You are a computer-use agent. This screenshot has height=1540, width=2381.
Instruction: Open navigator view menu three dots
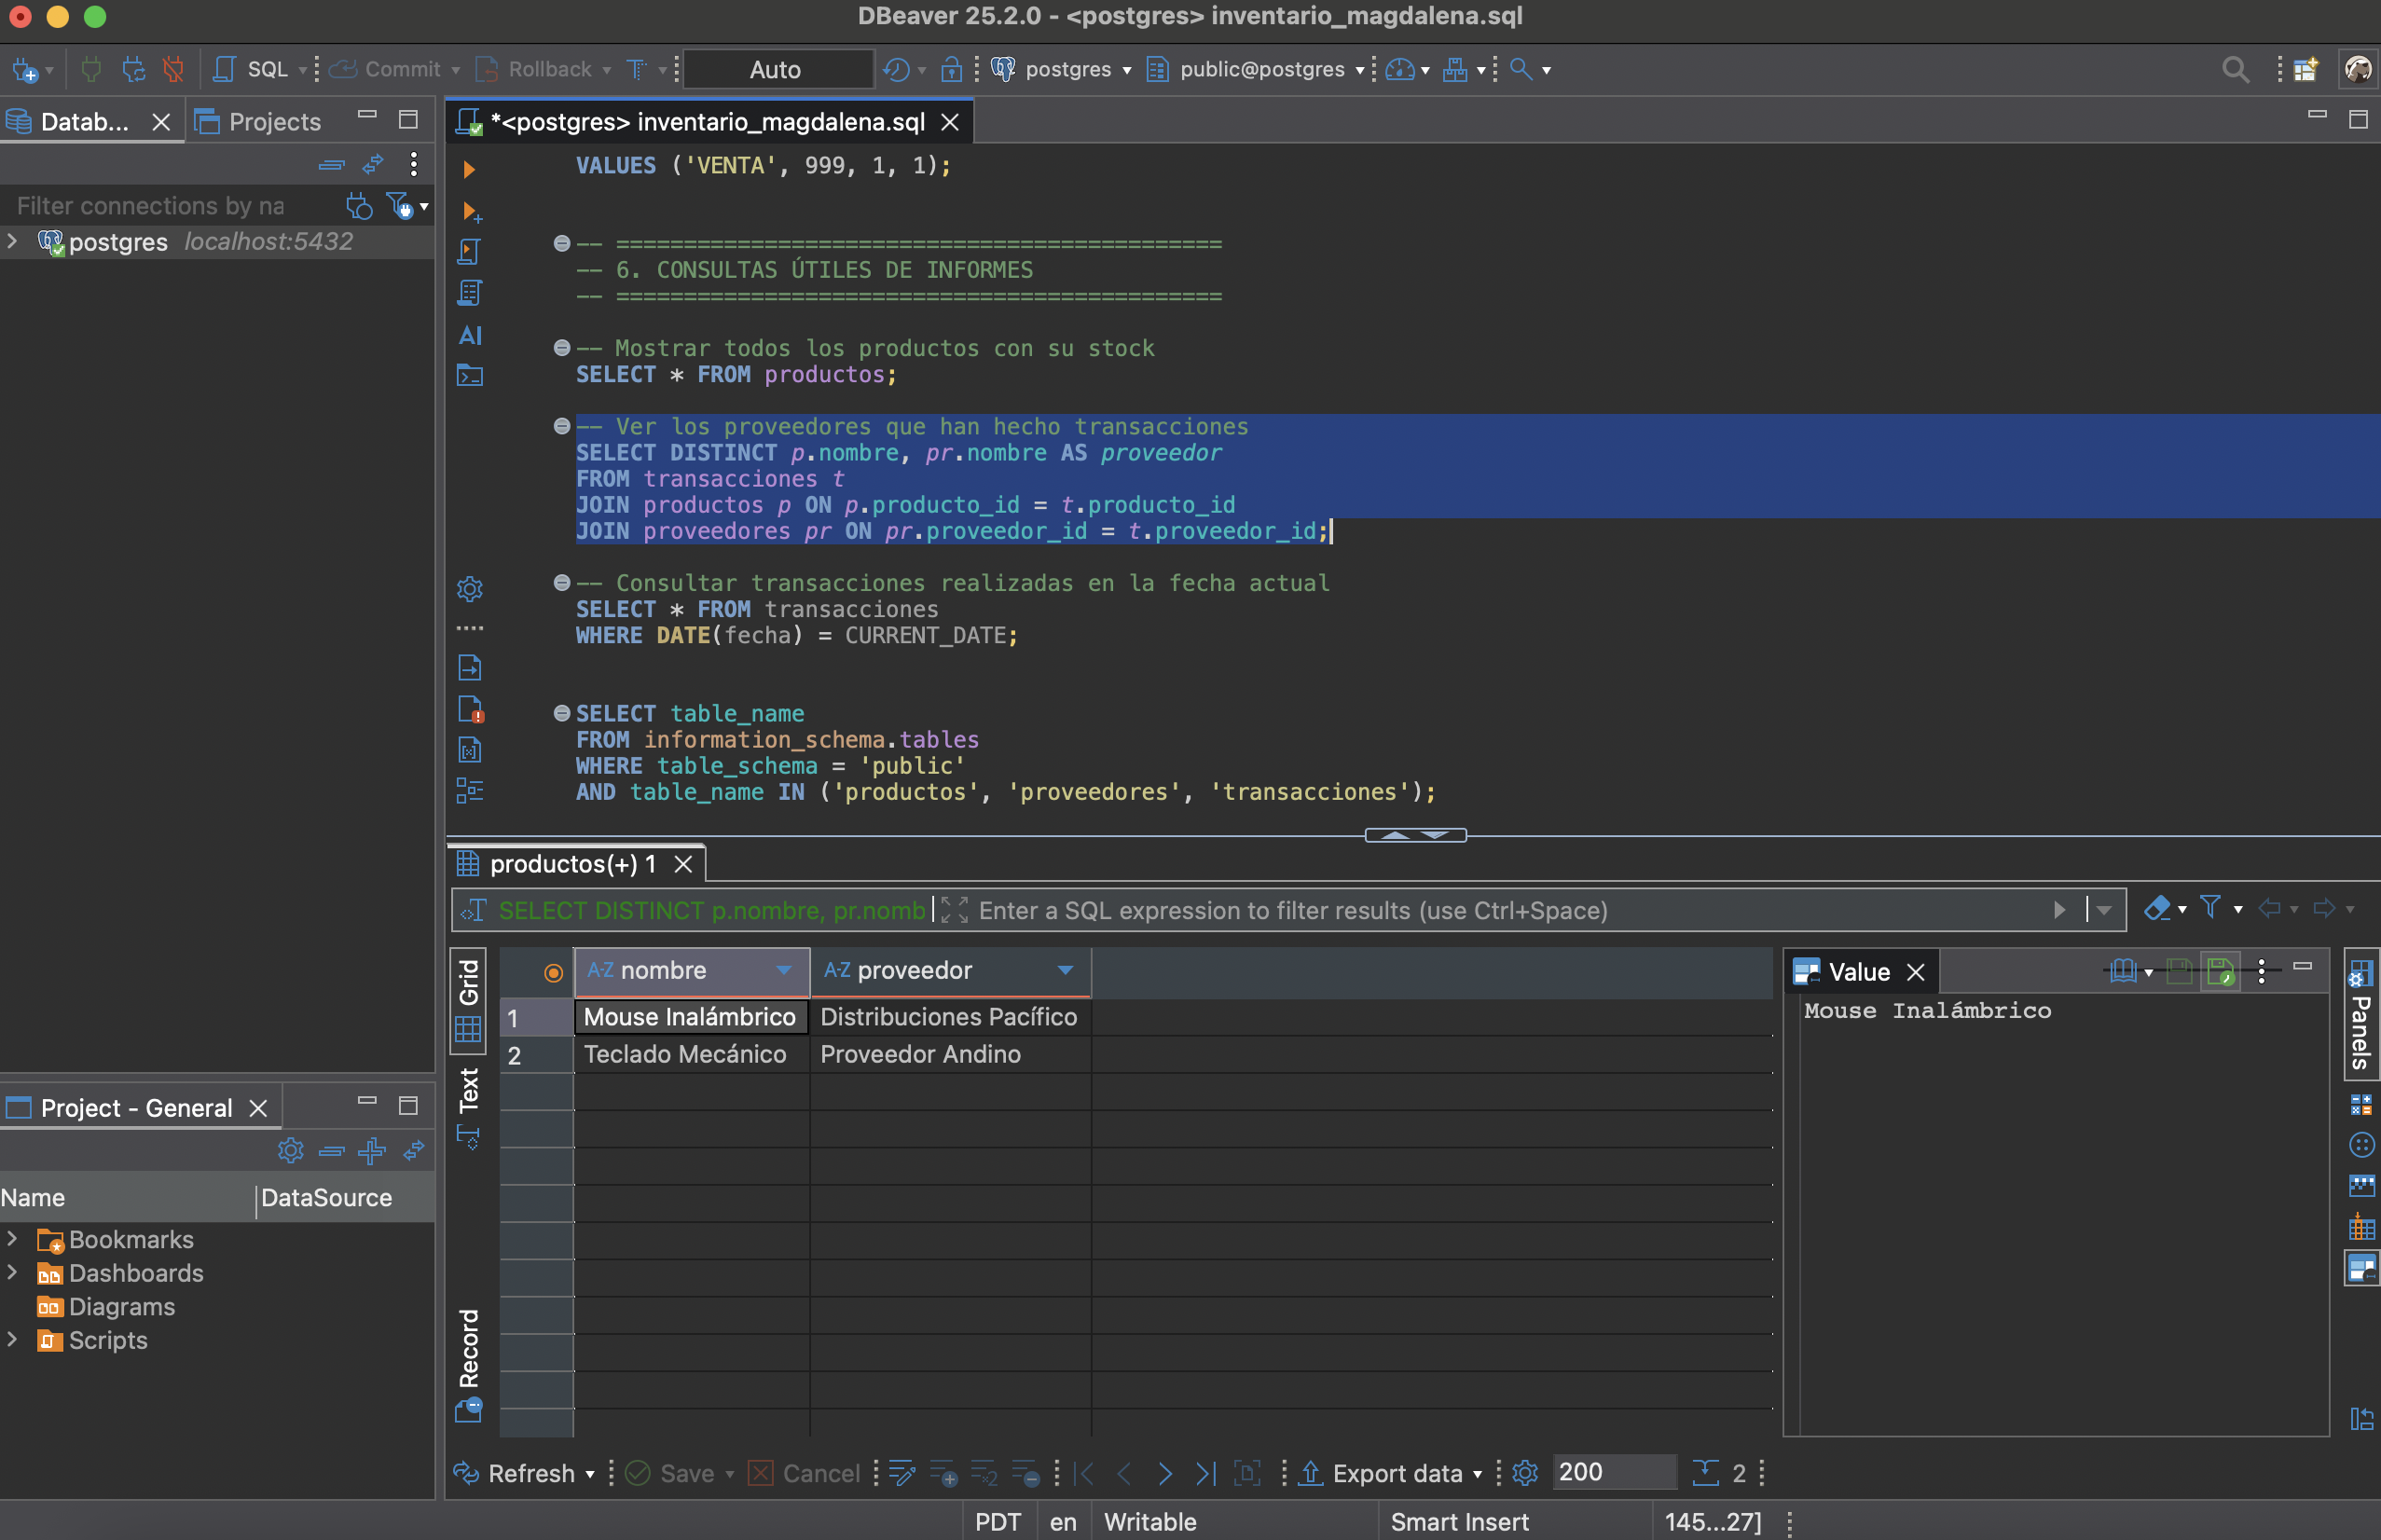(x=414, y=164)
